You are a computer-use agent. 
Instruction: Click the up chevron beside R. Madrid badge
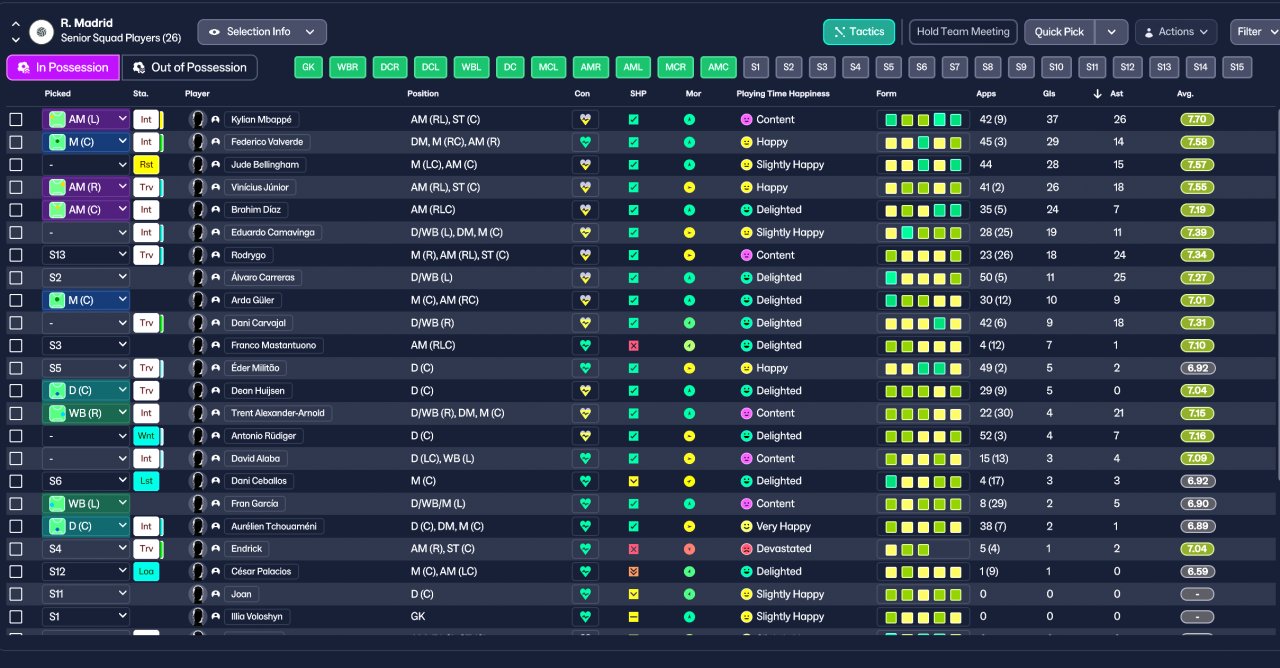click(15, 24)
